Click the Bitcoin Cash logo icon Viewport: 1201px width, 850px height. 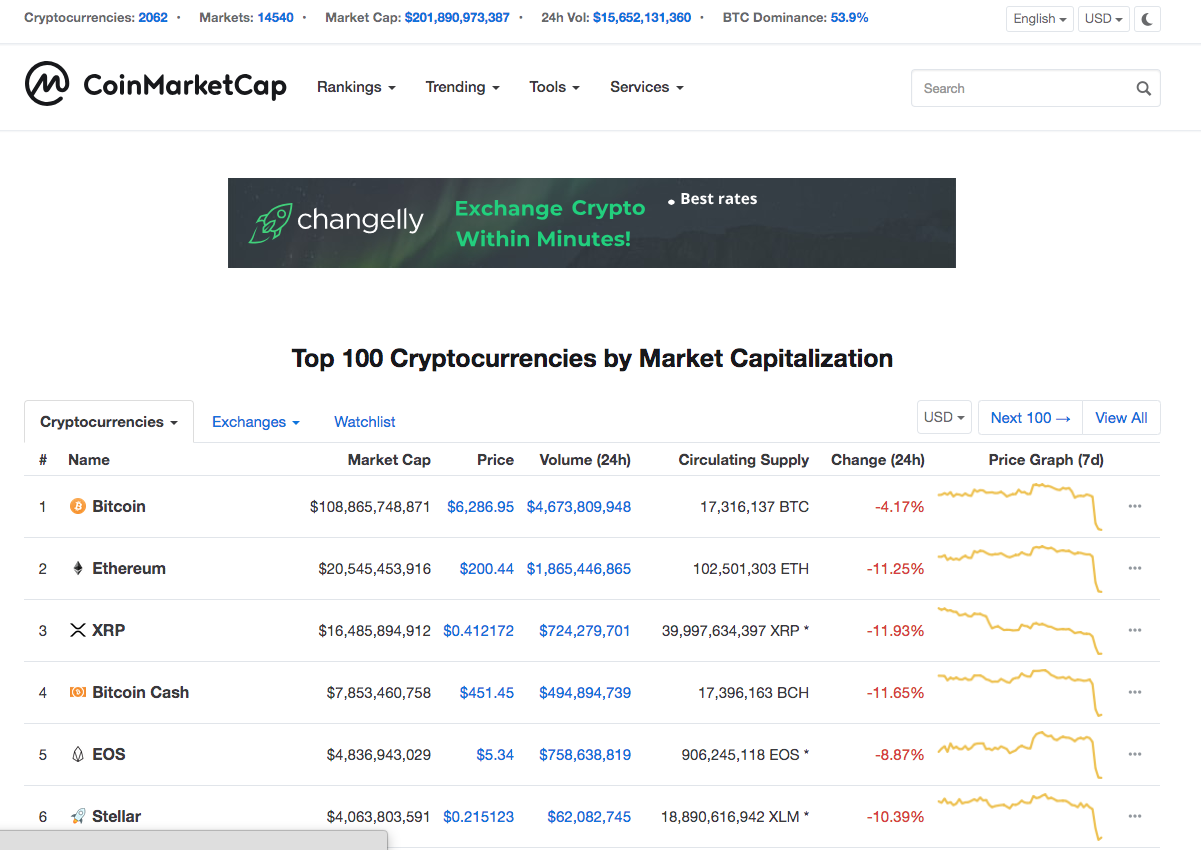[x=78, y=693]
